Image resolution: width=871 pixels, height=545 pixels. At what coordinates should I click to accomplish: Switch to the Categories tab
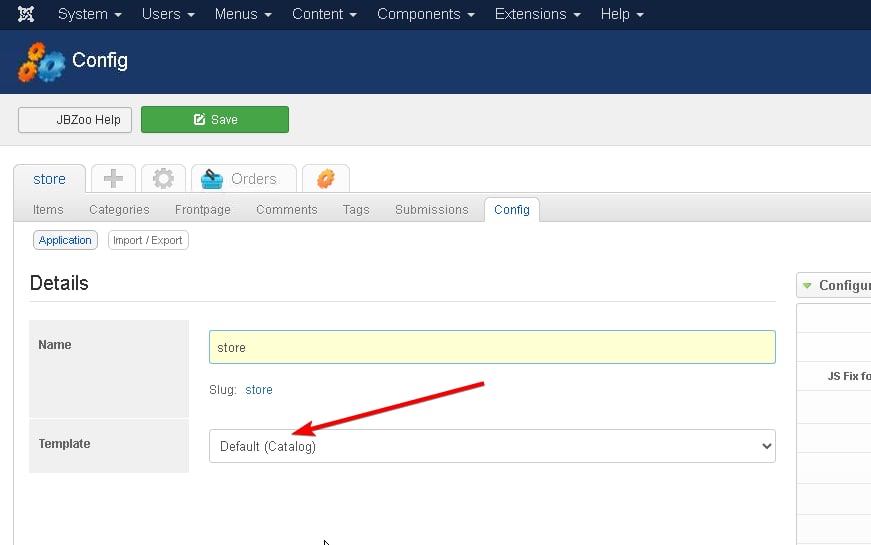pyautogui.click(x=119, y=209)
